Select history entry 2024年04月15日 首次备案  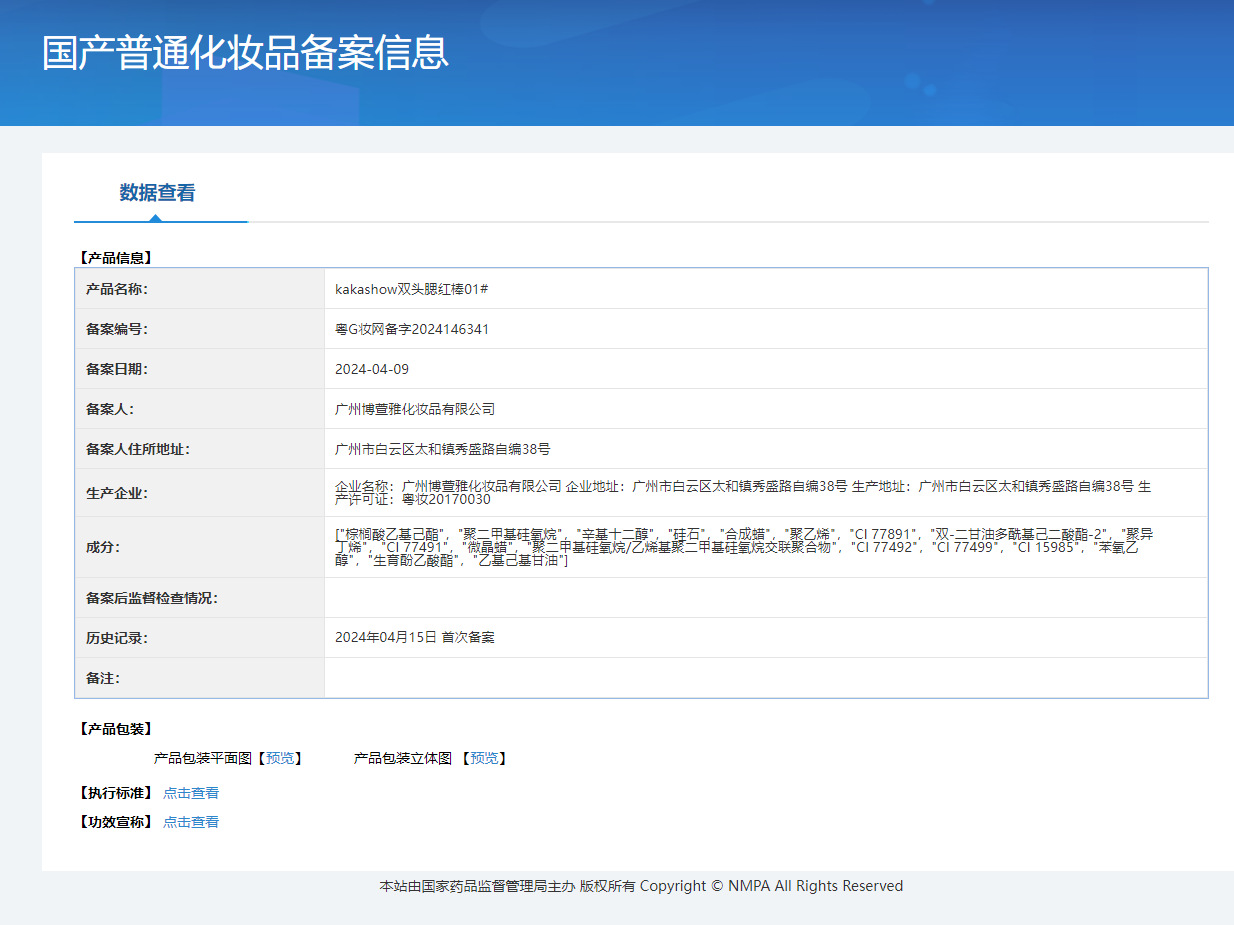[x=415, y=637]
